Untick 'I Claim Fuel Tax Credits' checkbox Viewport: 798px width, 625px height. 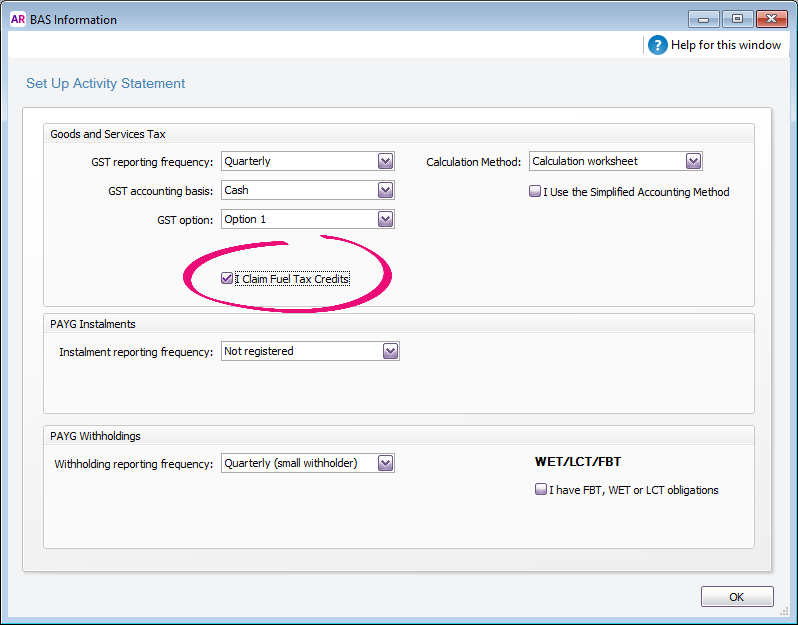tap(227, 279)
